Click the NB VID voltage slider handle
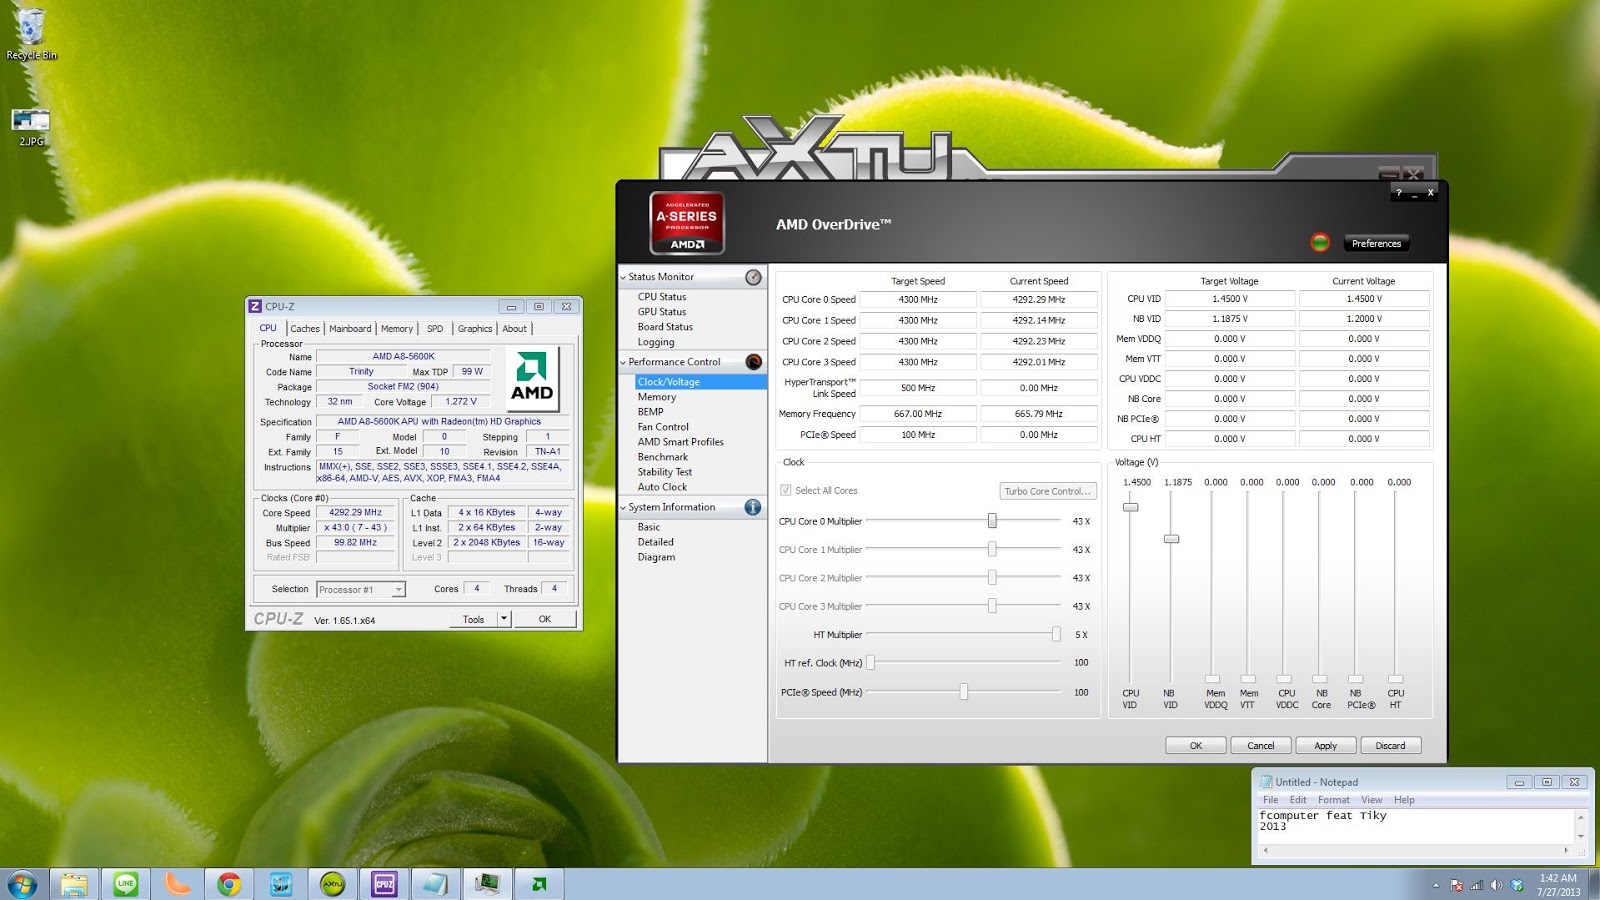The height and width of the screenshot is (900, 1600). (x=1171, y=539)
